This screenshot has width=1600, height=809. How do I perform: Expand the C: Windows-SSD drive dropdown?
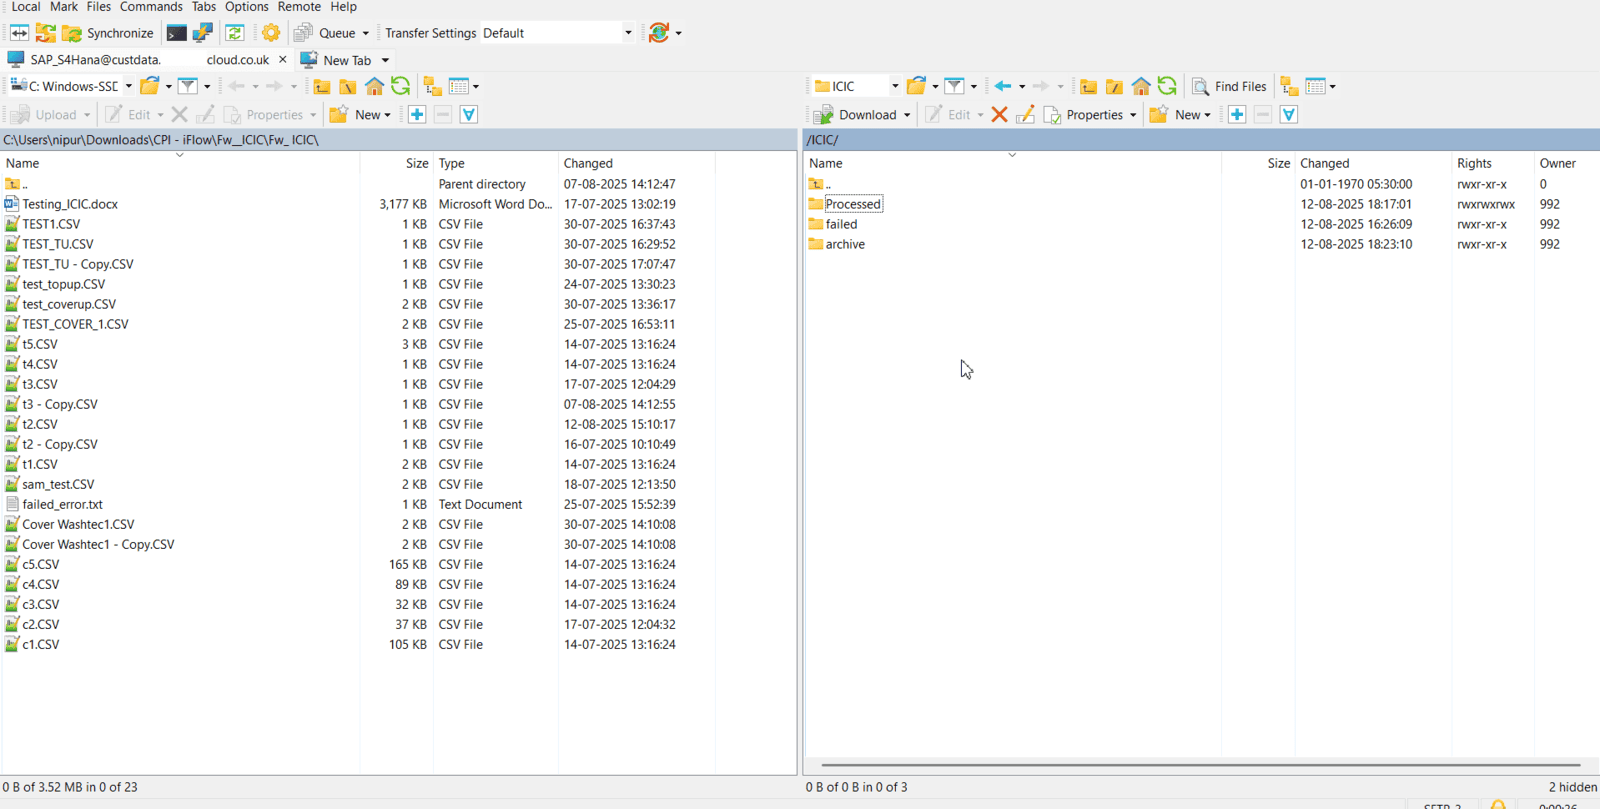pos(128,87)
